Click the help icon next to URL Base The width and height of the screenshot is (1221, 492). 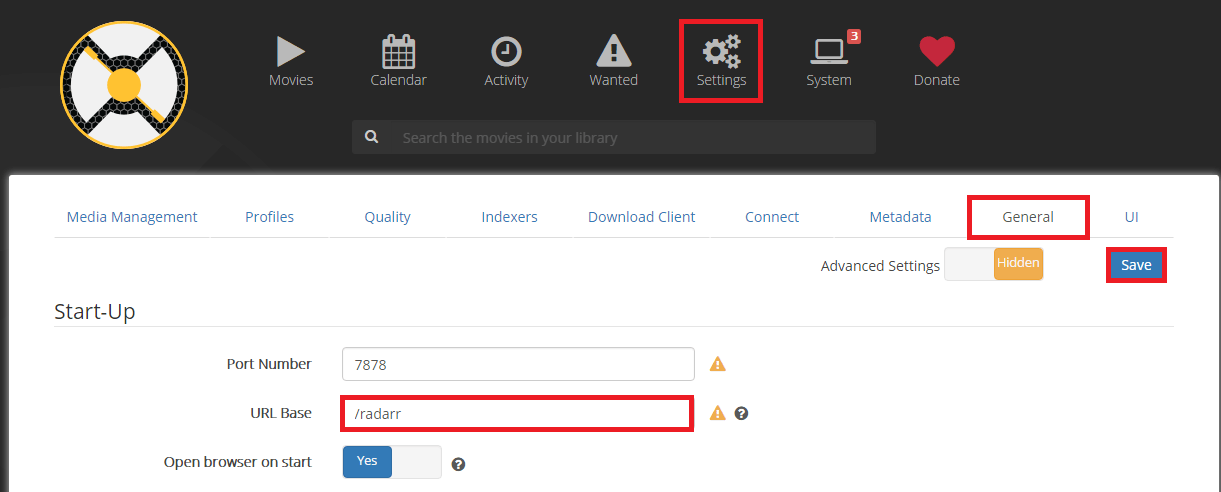tap(742, 413)
